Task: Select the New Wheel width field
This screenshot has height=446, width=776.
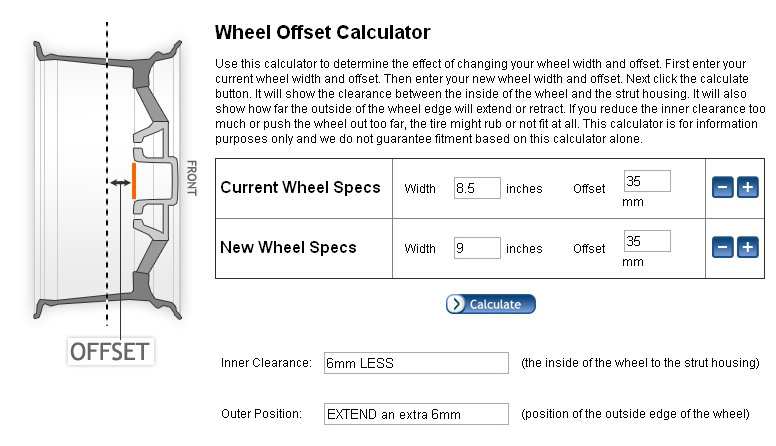Action: click(476, 248)
